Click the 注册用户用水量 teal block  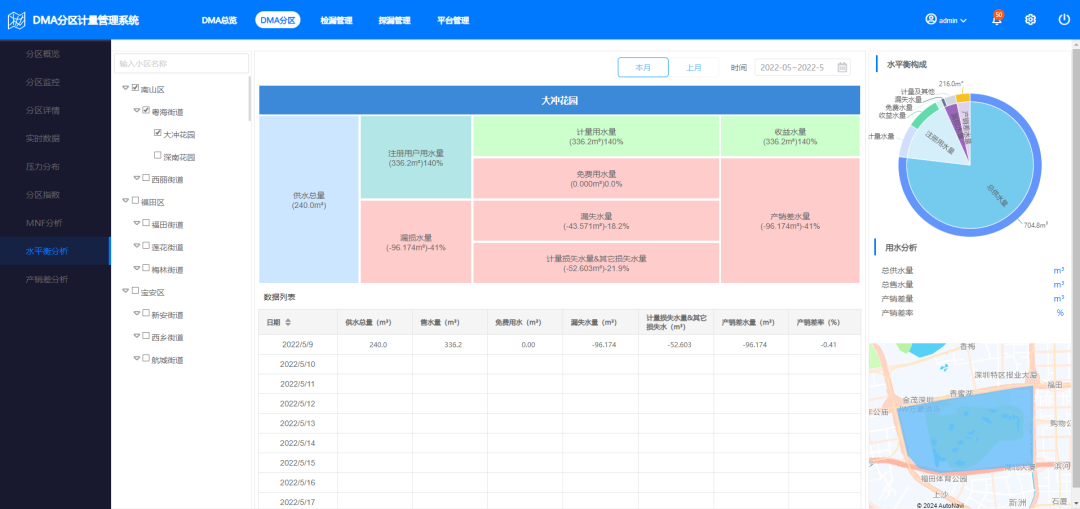[416, 158]
